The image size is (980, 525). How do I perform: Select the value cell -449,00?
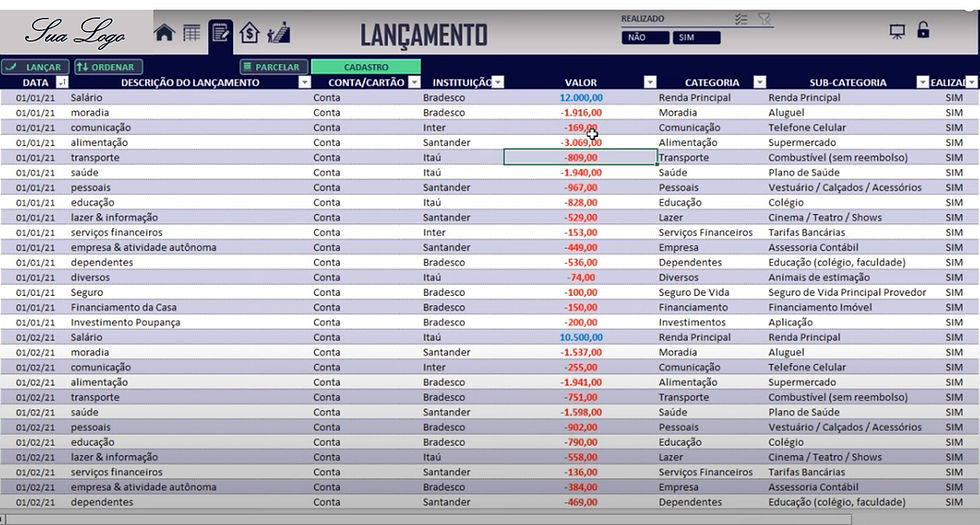coord(580,248)
